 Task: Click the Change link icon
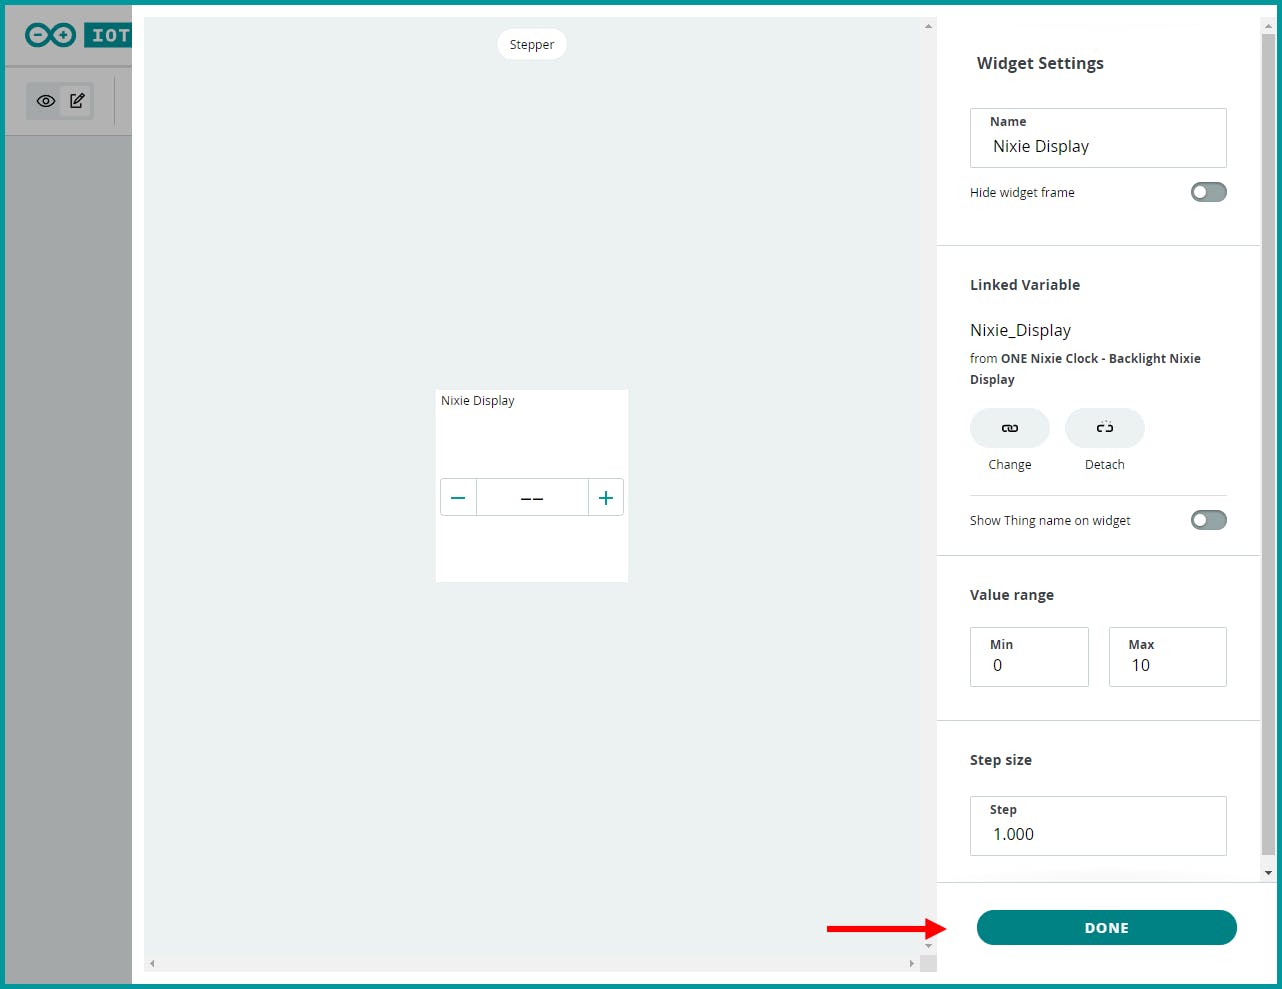click(x=1010, y=428)
